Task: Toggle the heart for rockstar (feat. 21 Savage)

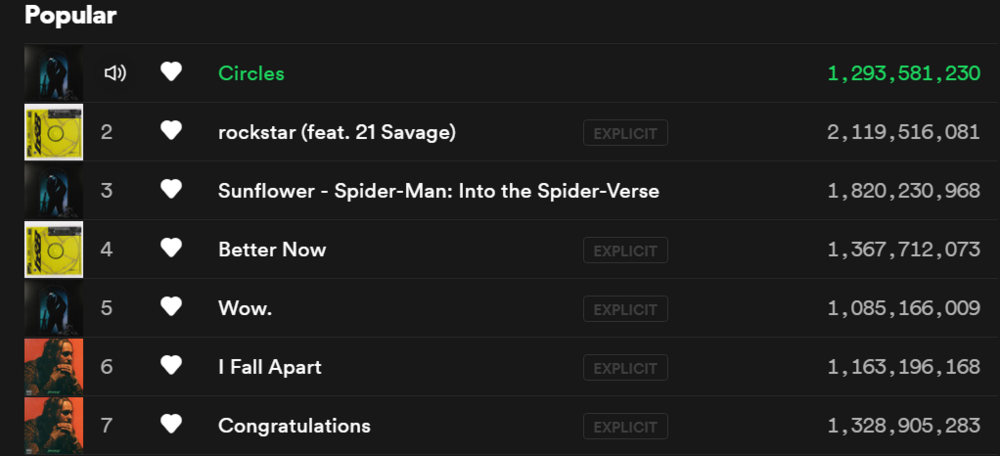Action: (171, 131)
